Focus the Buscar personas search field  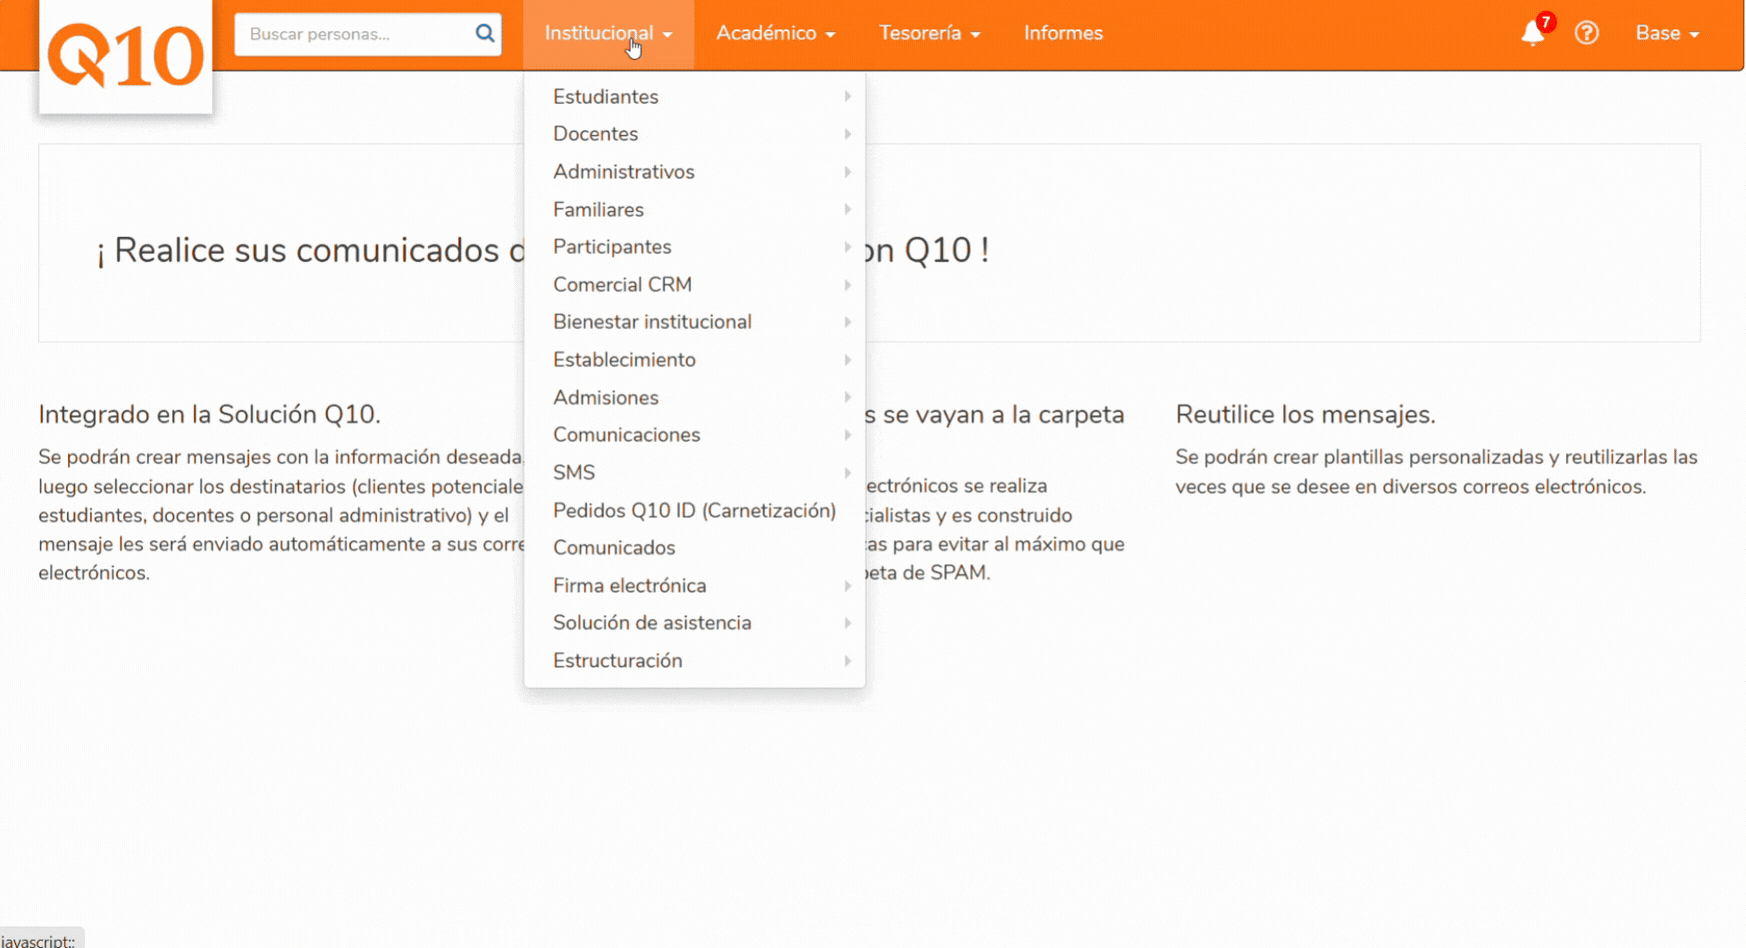pos(368,34)
